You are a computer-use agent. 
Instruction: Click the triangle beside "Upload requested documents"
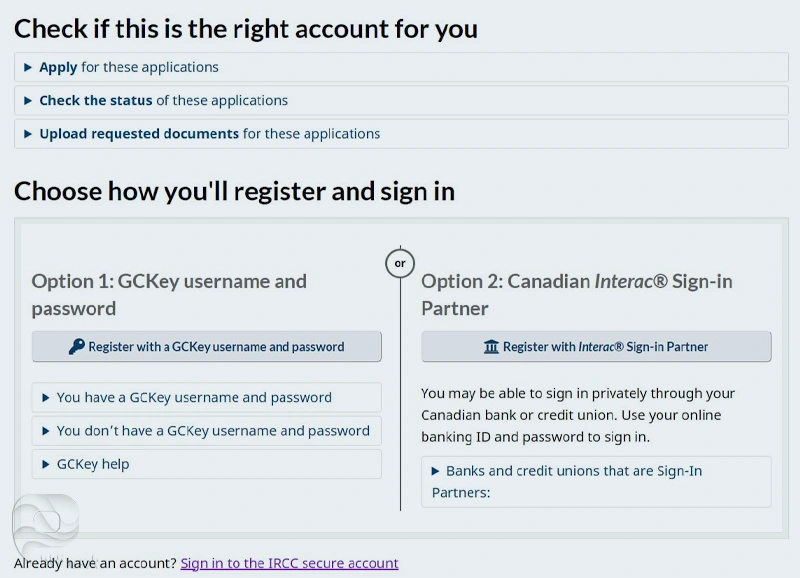(x=28, y=134)
